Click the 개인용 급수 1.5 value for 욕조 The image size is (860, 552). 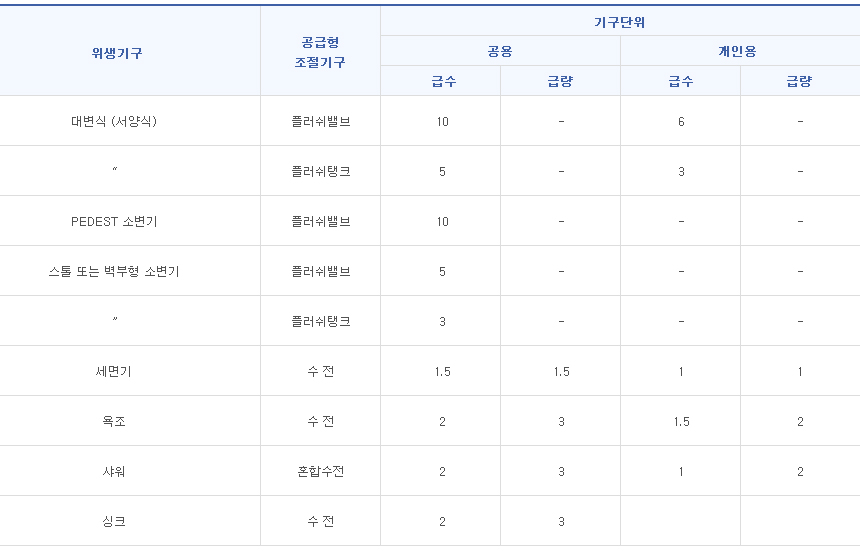(681, 422)
